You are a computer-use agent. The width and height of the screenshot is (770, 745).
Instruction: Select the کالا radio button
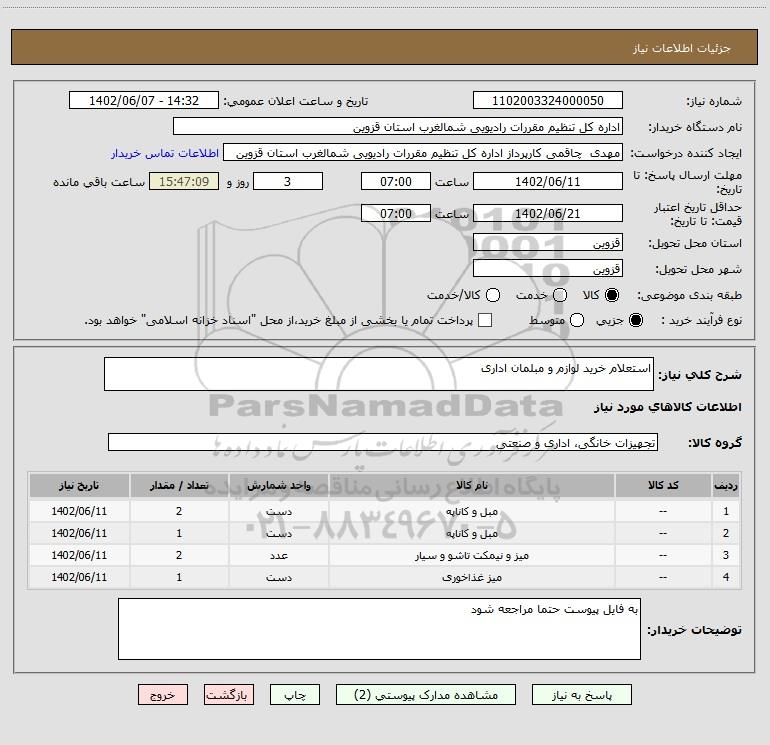point(612,295)
